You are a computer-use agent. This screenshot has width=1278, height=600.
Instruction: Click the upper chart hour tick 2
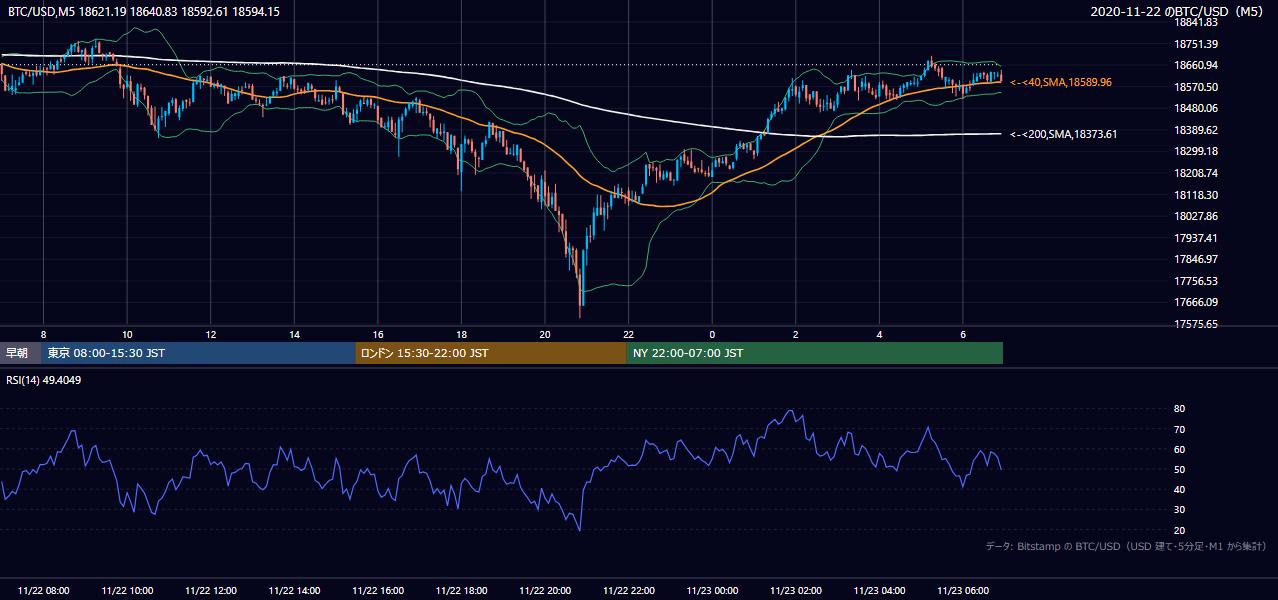point(795,333)
